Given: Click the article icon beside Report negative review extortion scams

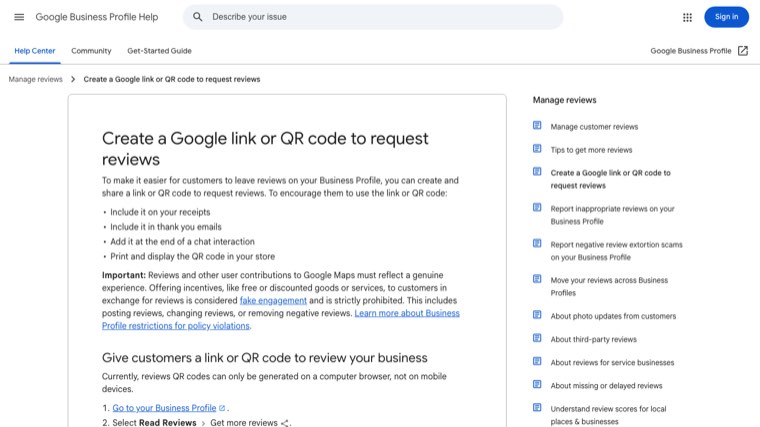Looking at the screenshot, I should pyautogui.click(x=537, y=243).
